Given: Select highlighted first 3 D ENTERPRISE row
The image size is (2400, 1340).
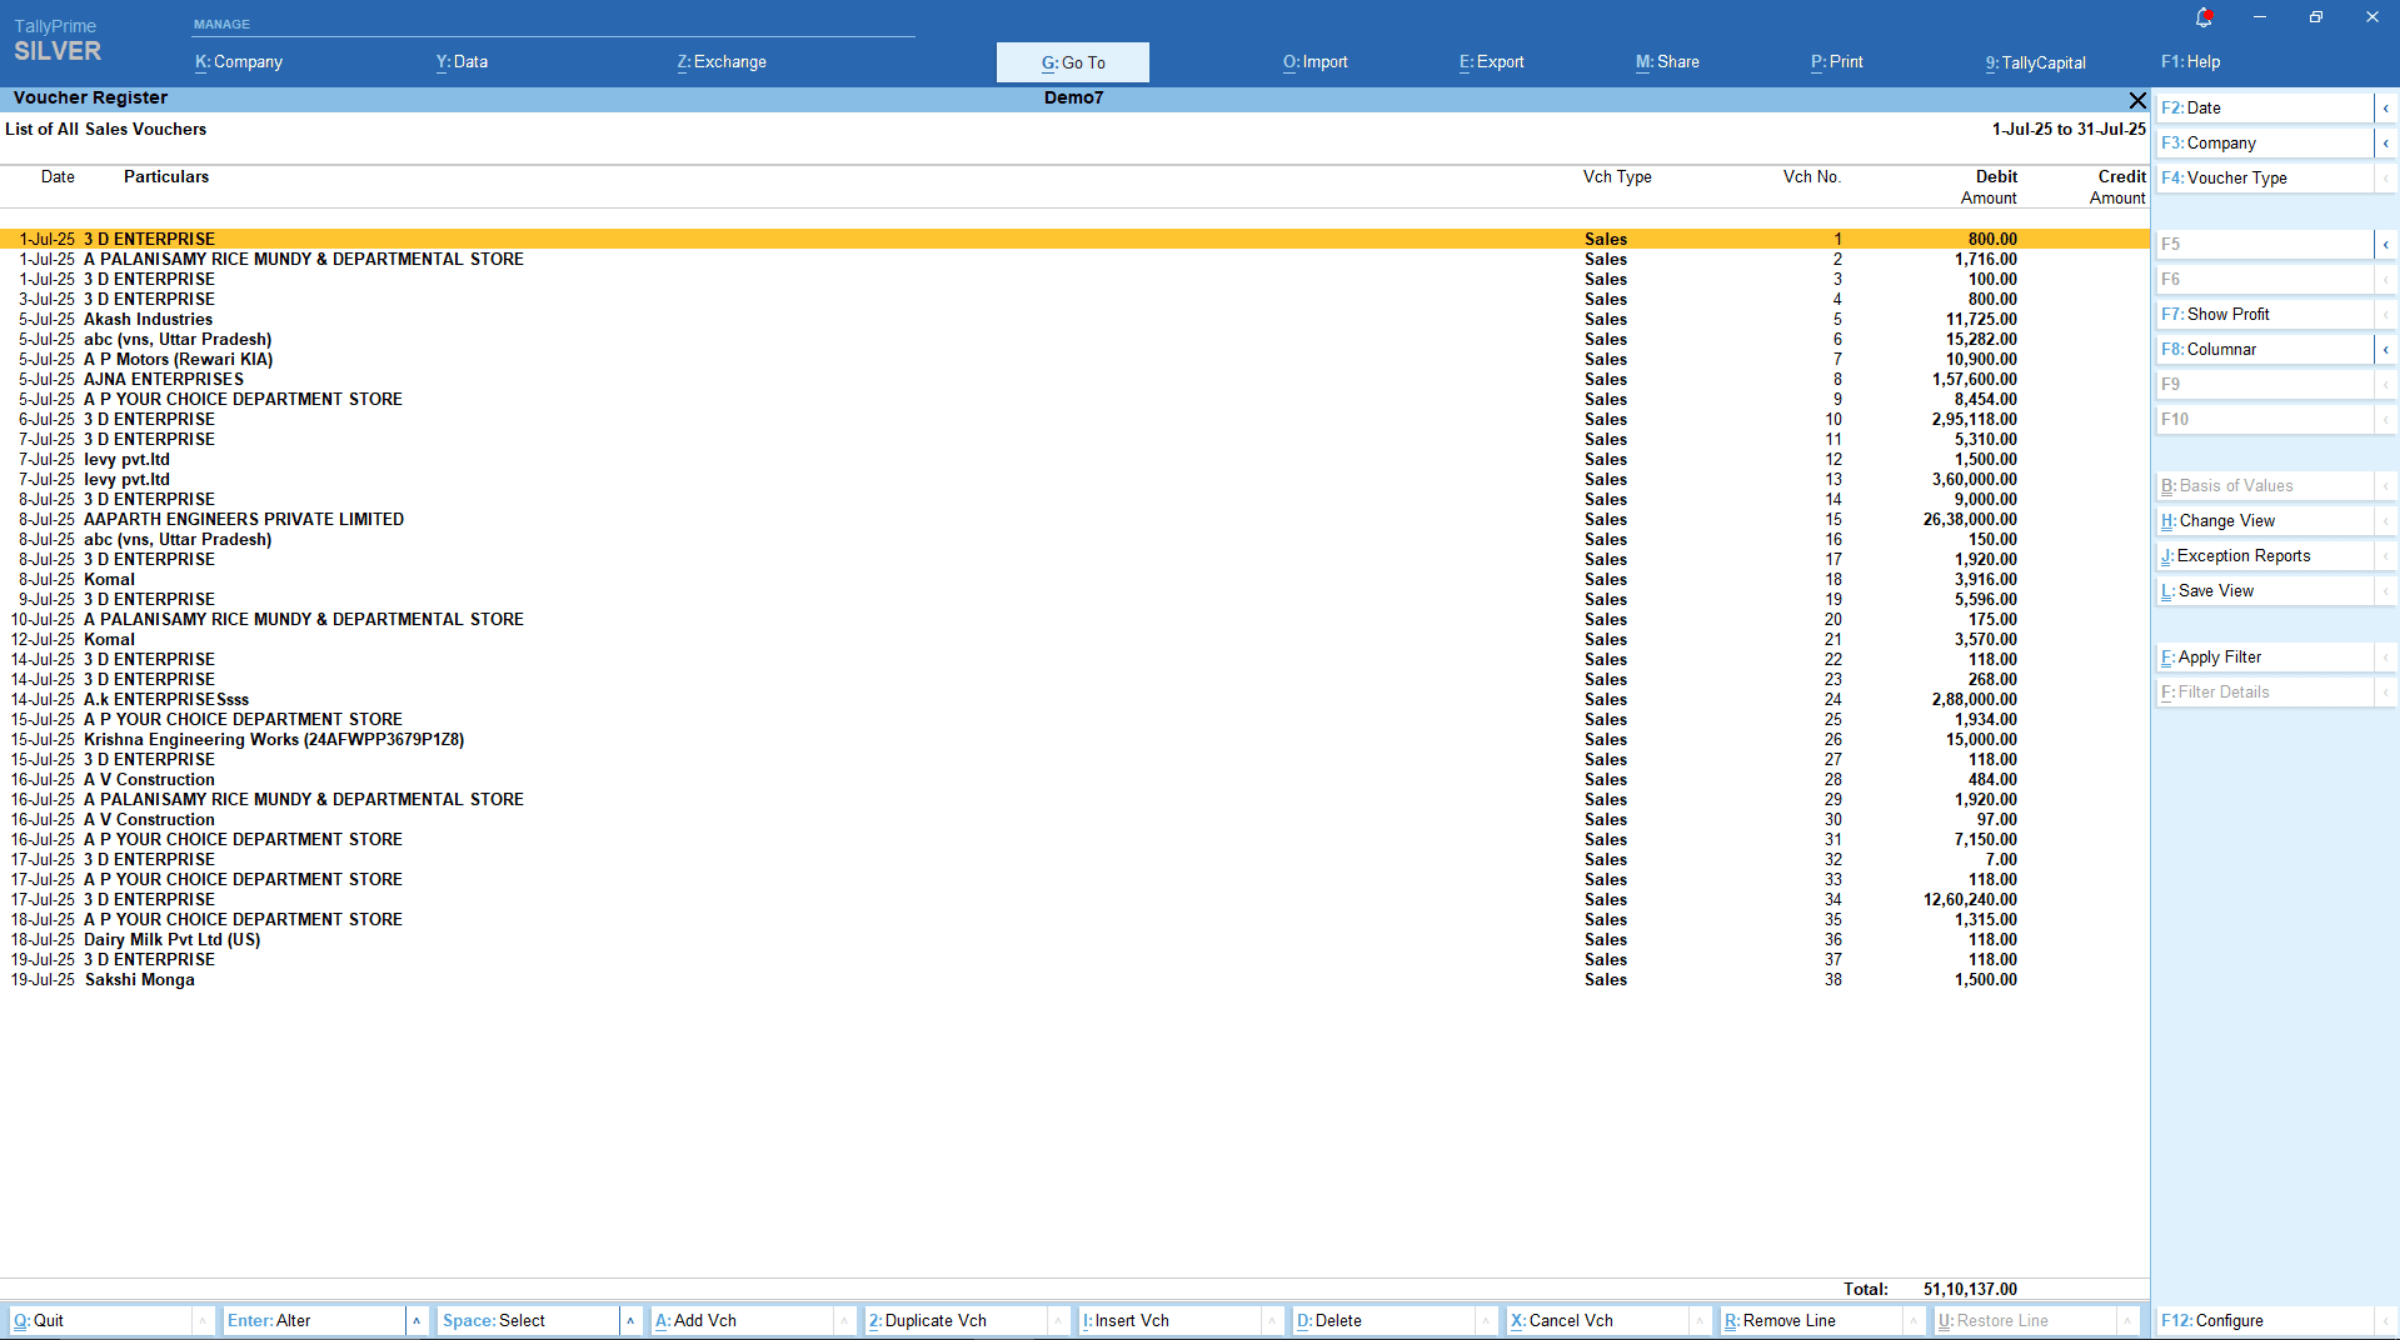Looking at the screenshot, I should pos(1074,239).
